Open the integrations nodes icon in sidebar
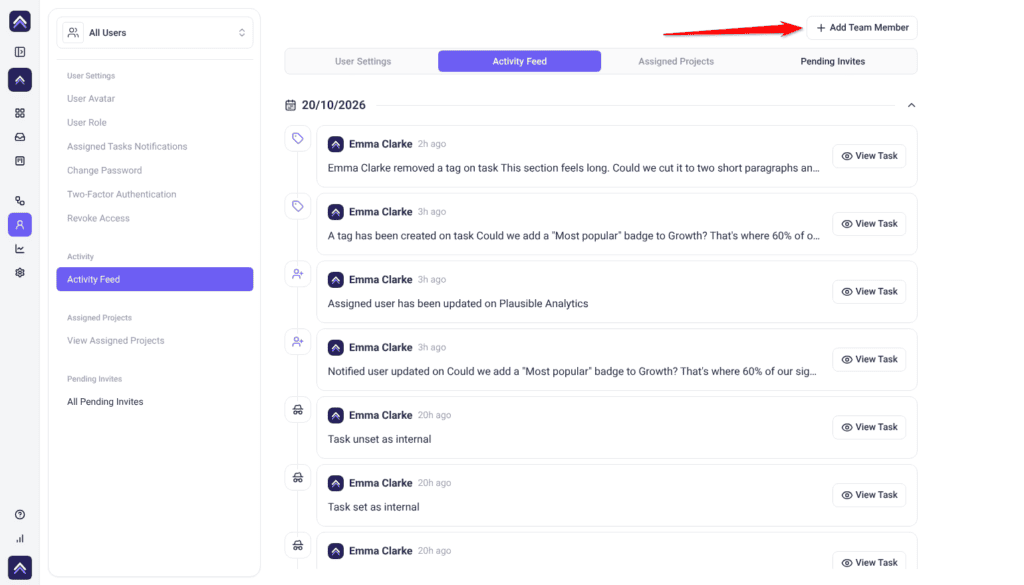This screenshot has height=585, width=1024. tap(20, 200)
